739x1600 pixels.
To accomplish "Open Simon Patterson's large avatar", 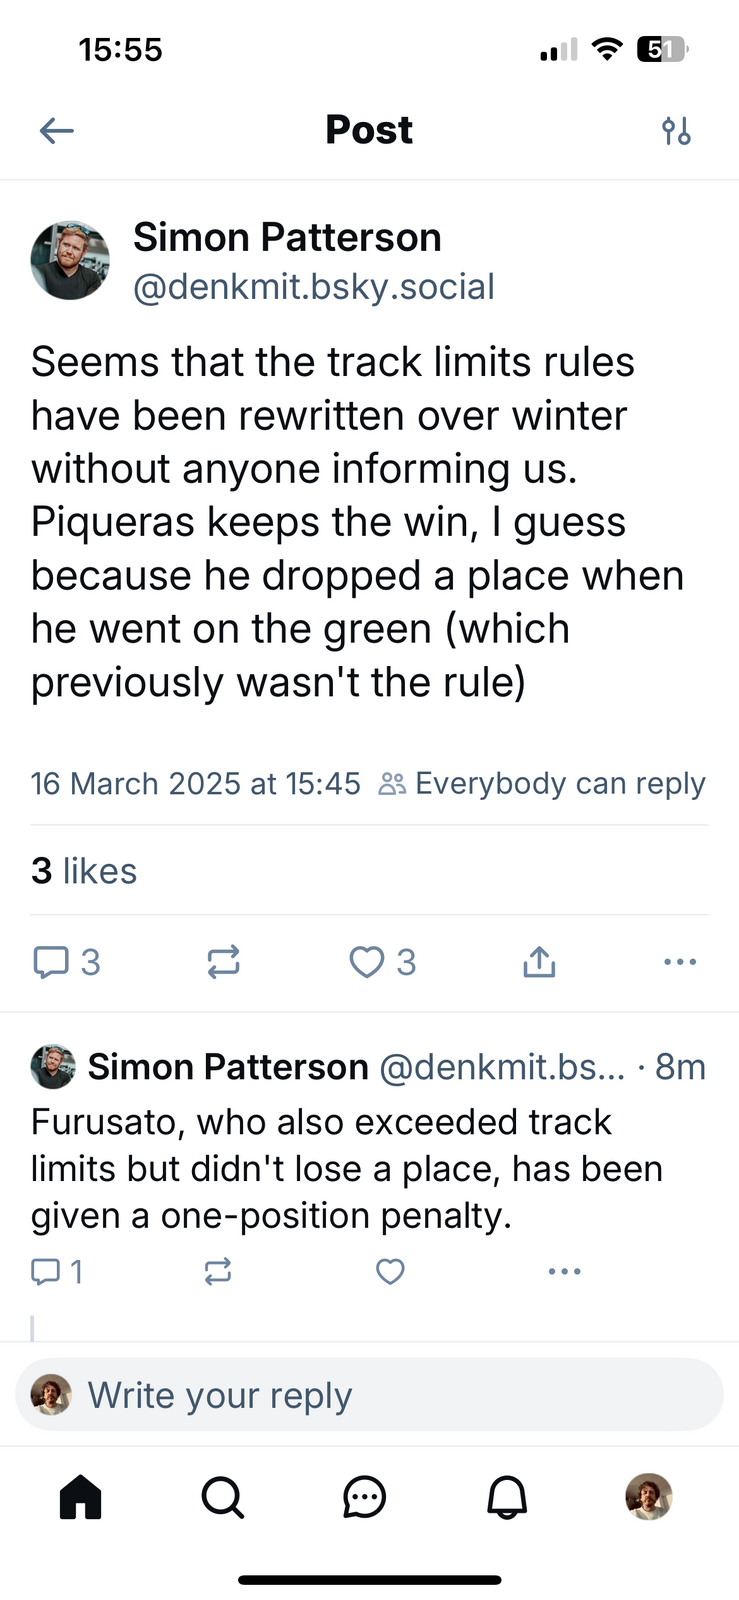I will (x=70, y=260).
